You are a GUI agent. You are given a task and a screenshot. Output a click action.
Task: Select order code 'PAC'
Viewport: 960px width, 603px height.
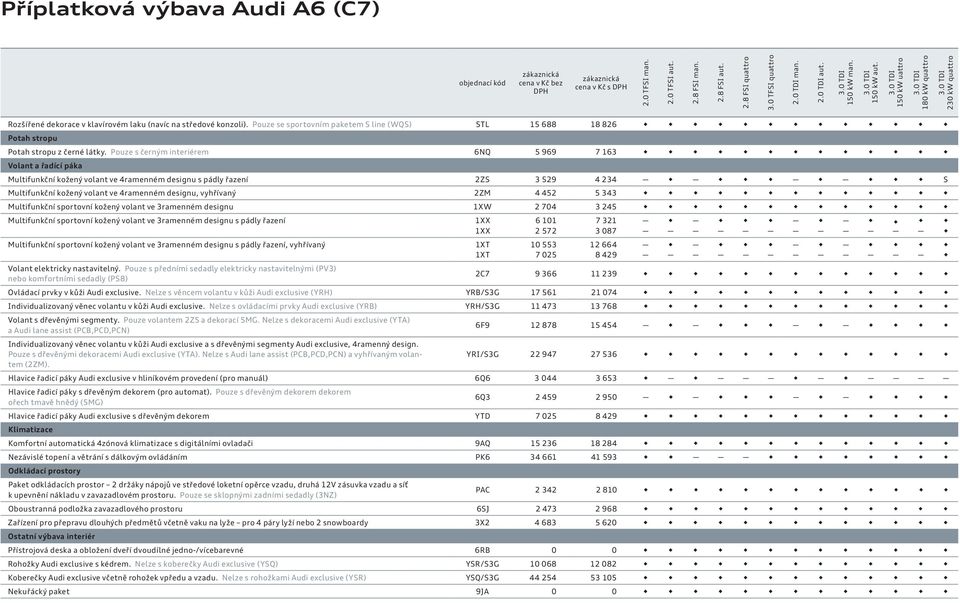pos(482,490)
